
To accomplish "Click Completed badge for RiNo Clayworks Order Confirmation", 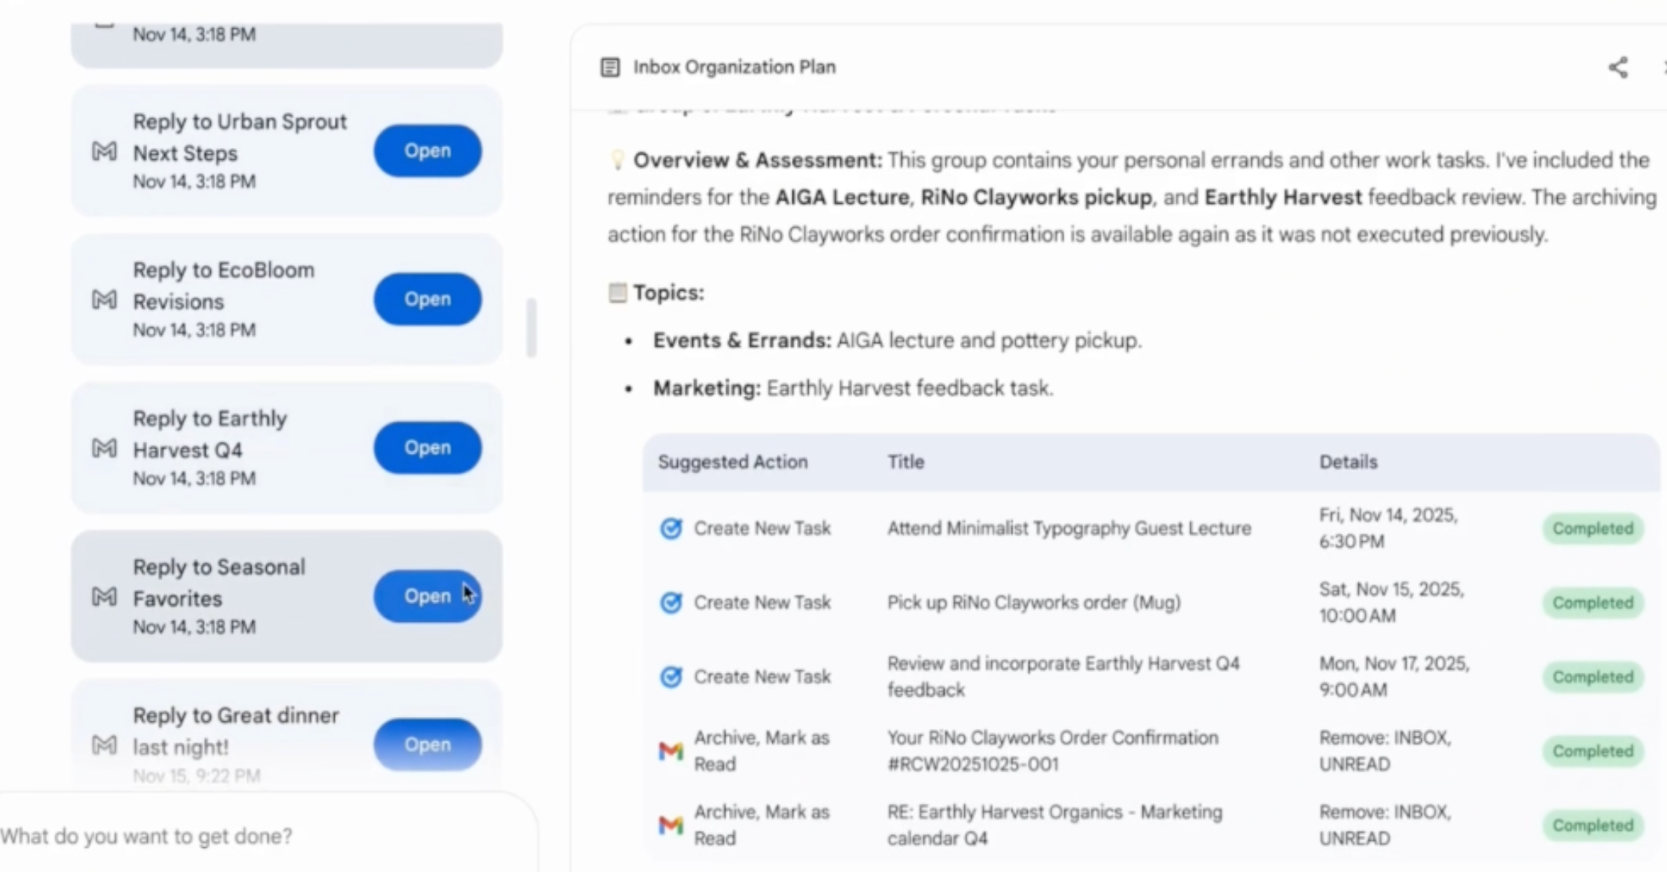I will coord(1592,751).
